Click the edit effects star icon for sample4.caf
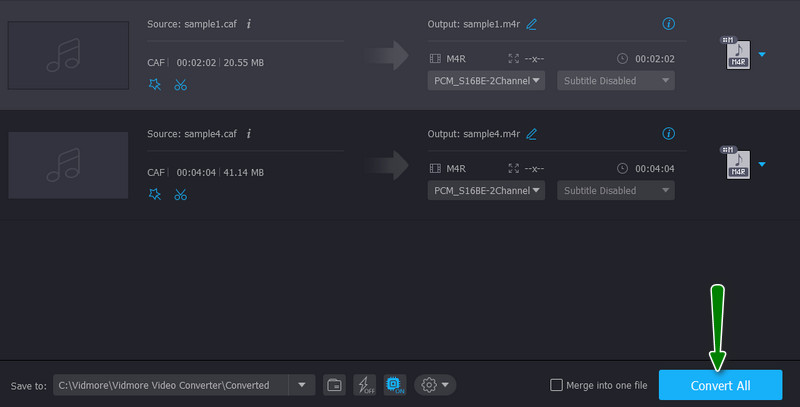800x407 pixels. point(154,194)
